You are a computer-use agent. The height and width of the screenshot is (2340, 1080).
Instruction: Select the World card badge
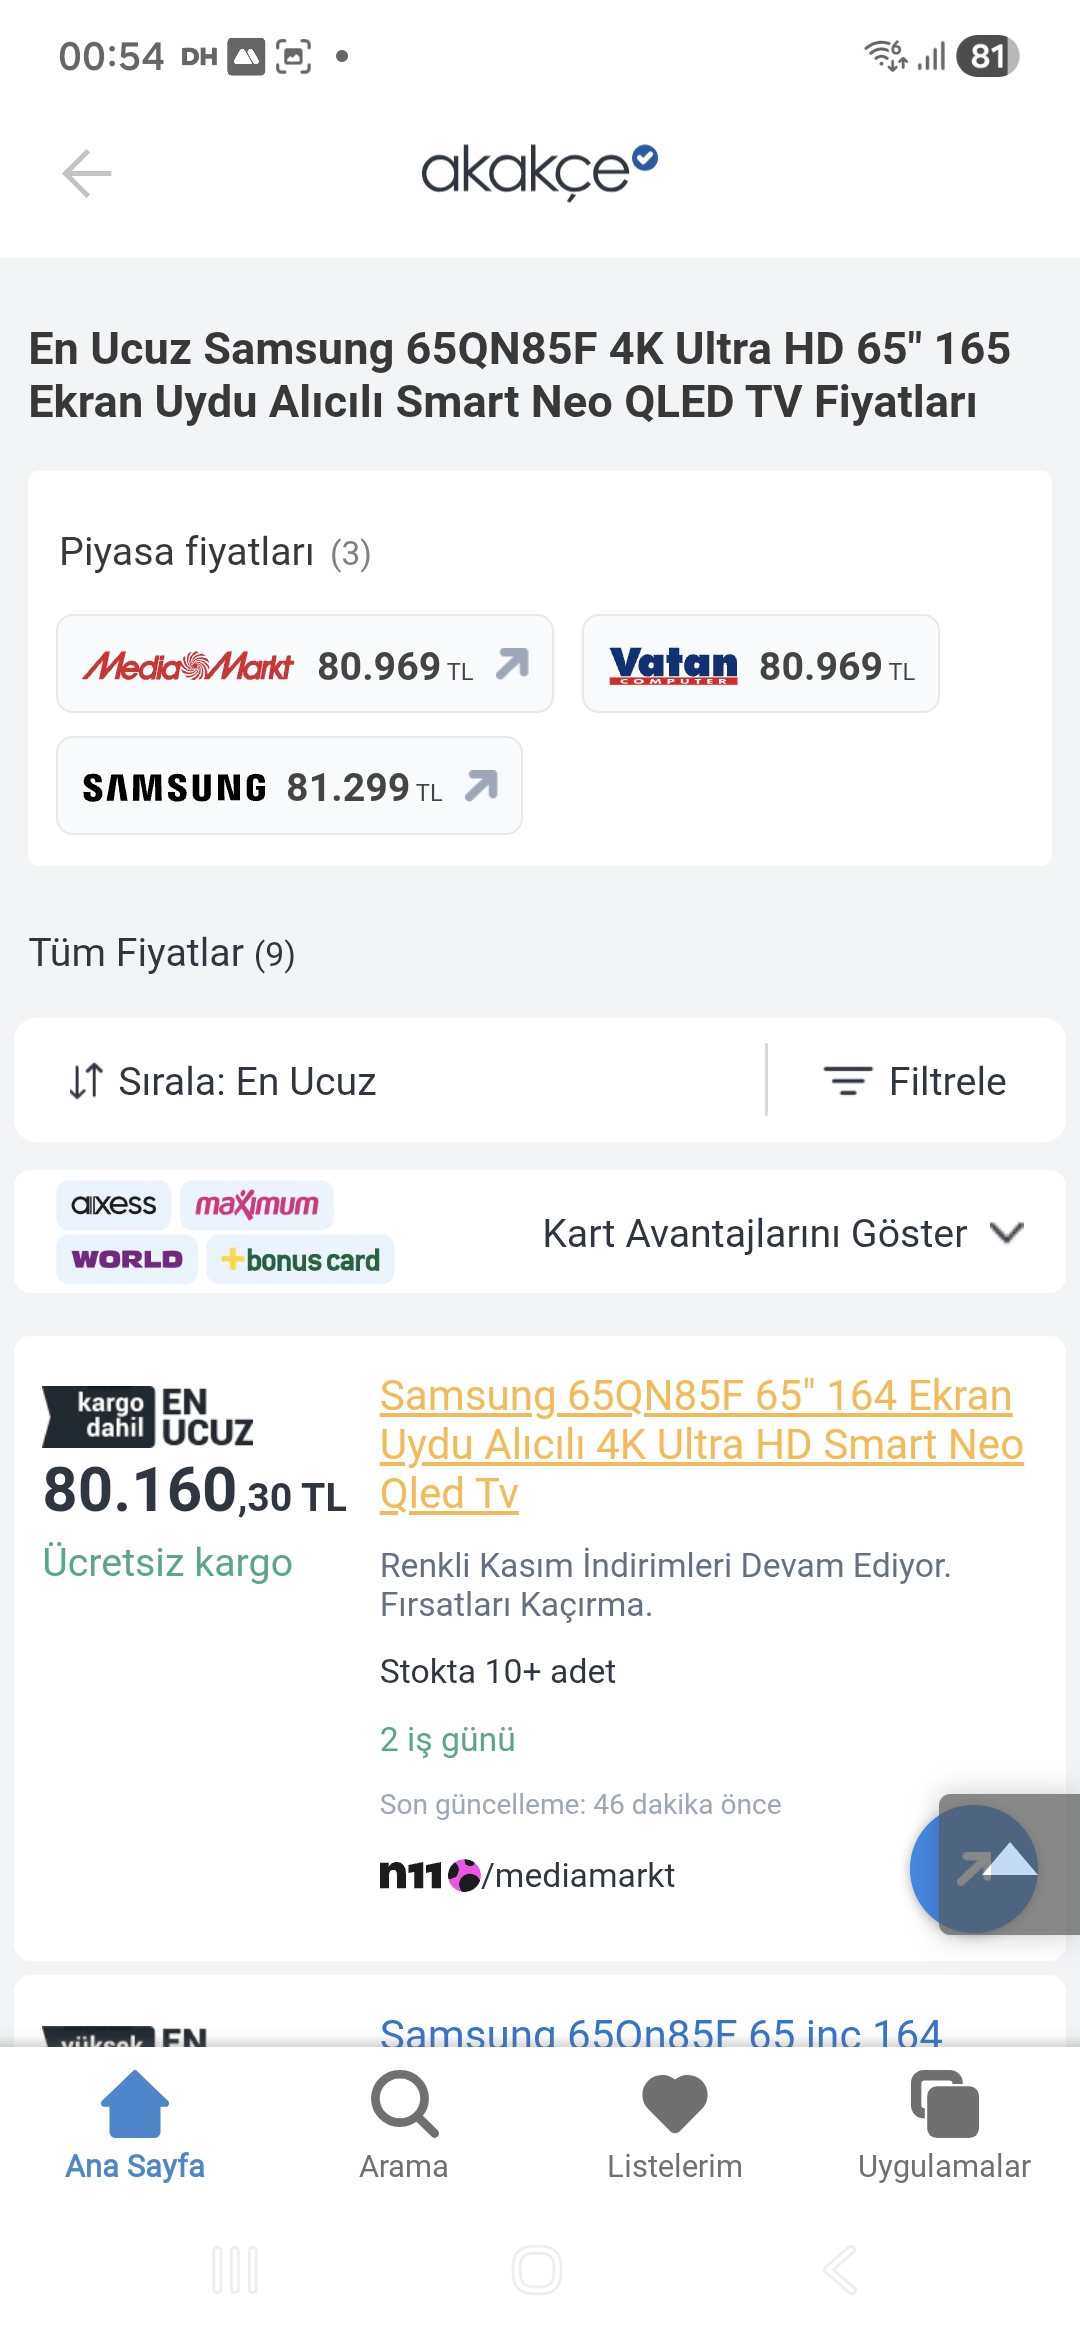pos(127,1259)
